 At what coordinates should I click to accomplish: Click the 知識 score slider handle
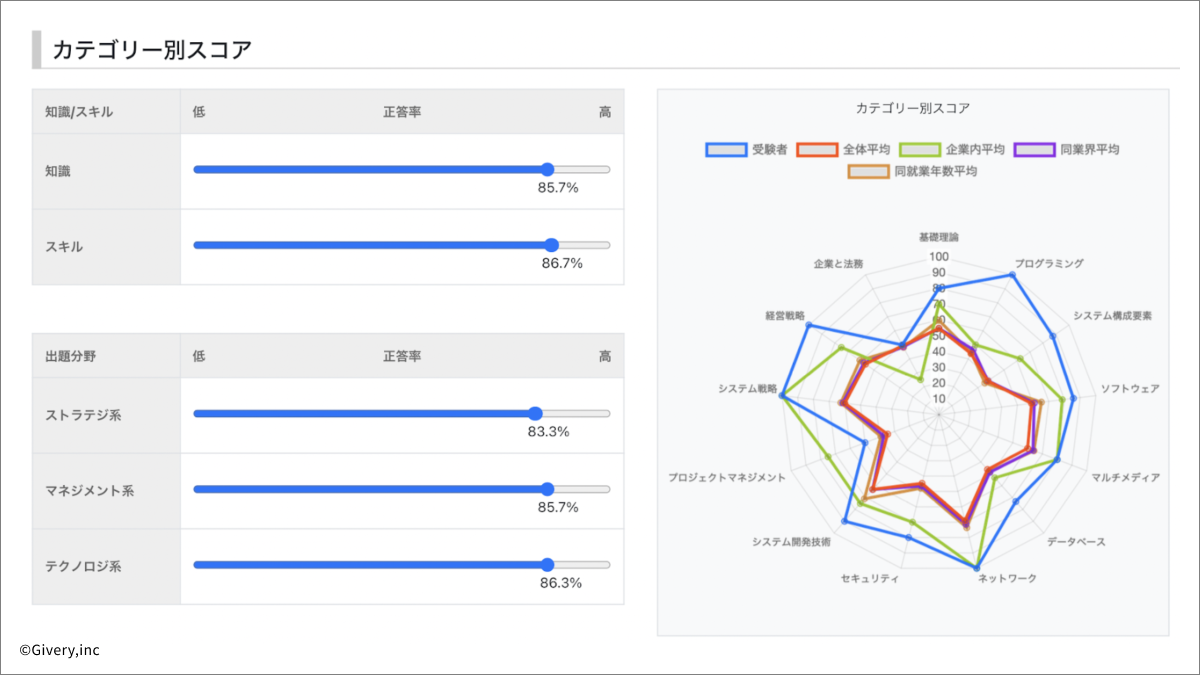coord(546,169)
